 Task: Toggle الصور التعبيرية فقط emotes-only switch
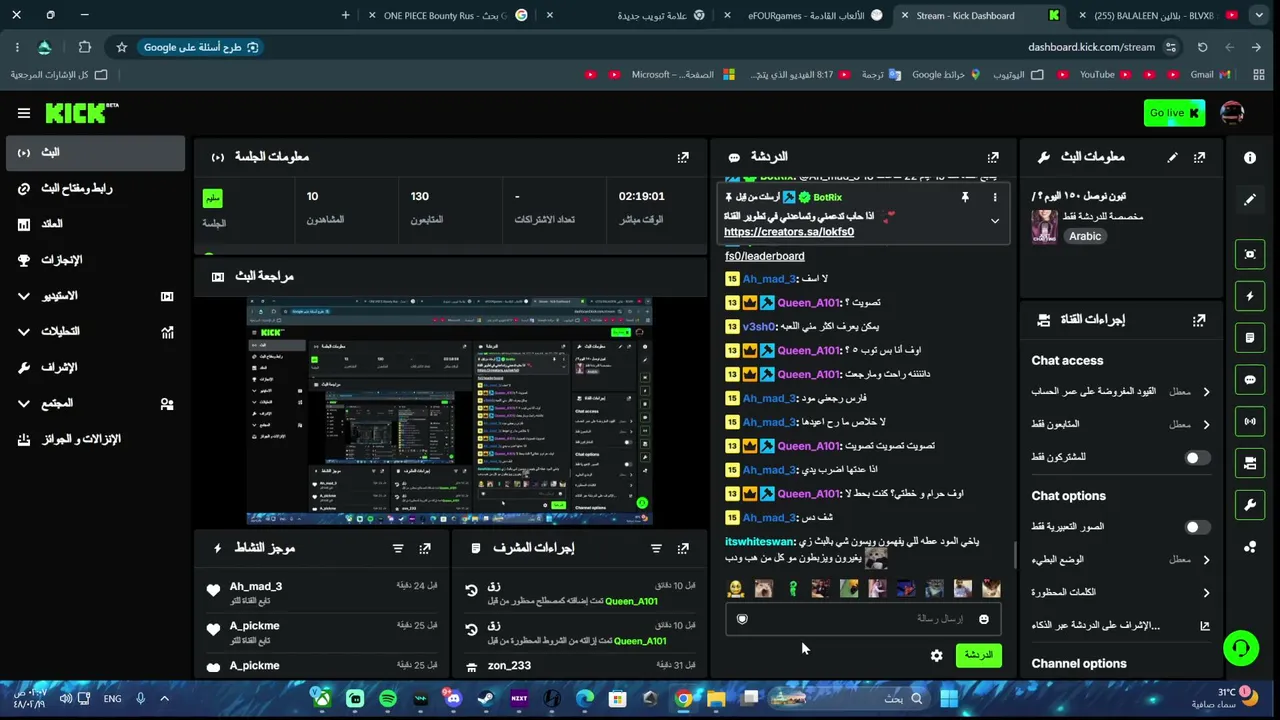pos(1197,527)
